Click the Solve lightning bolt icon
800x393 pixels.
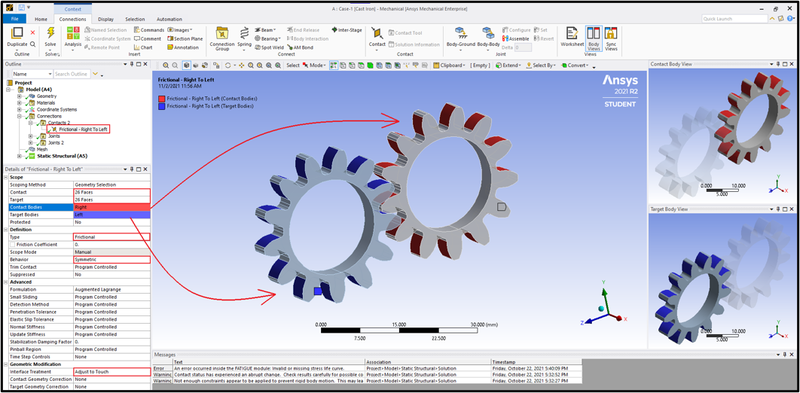pos(51,34)
